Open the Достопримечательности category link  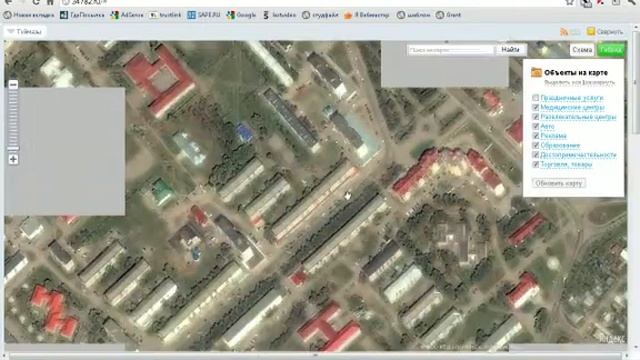[578, 155]
